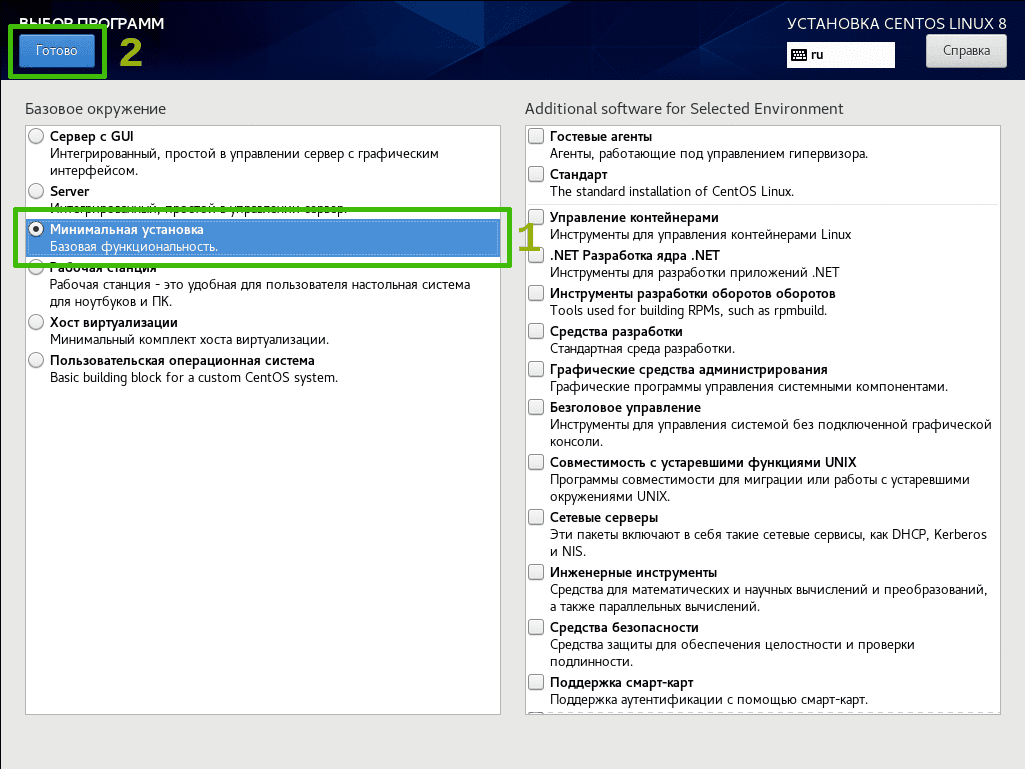Screen dimensions: 1025x769
Task: Toggle Управление контейнерами checkbox
Action: pyautogui.click(x=536, y=217)
